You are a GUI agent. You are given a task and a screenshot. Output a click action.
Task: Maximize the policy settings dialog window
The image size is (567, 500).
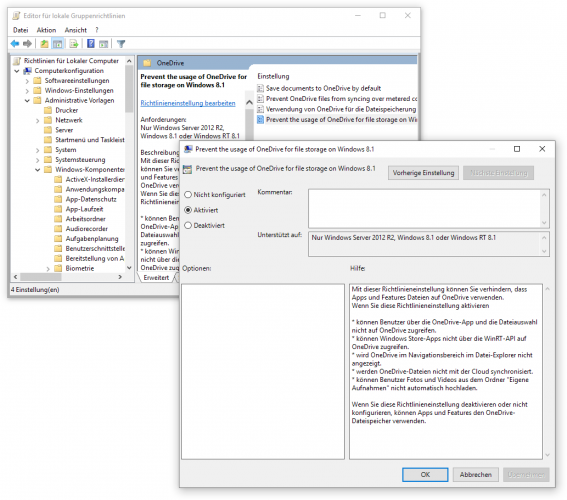point(517,149)
